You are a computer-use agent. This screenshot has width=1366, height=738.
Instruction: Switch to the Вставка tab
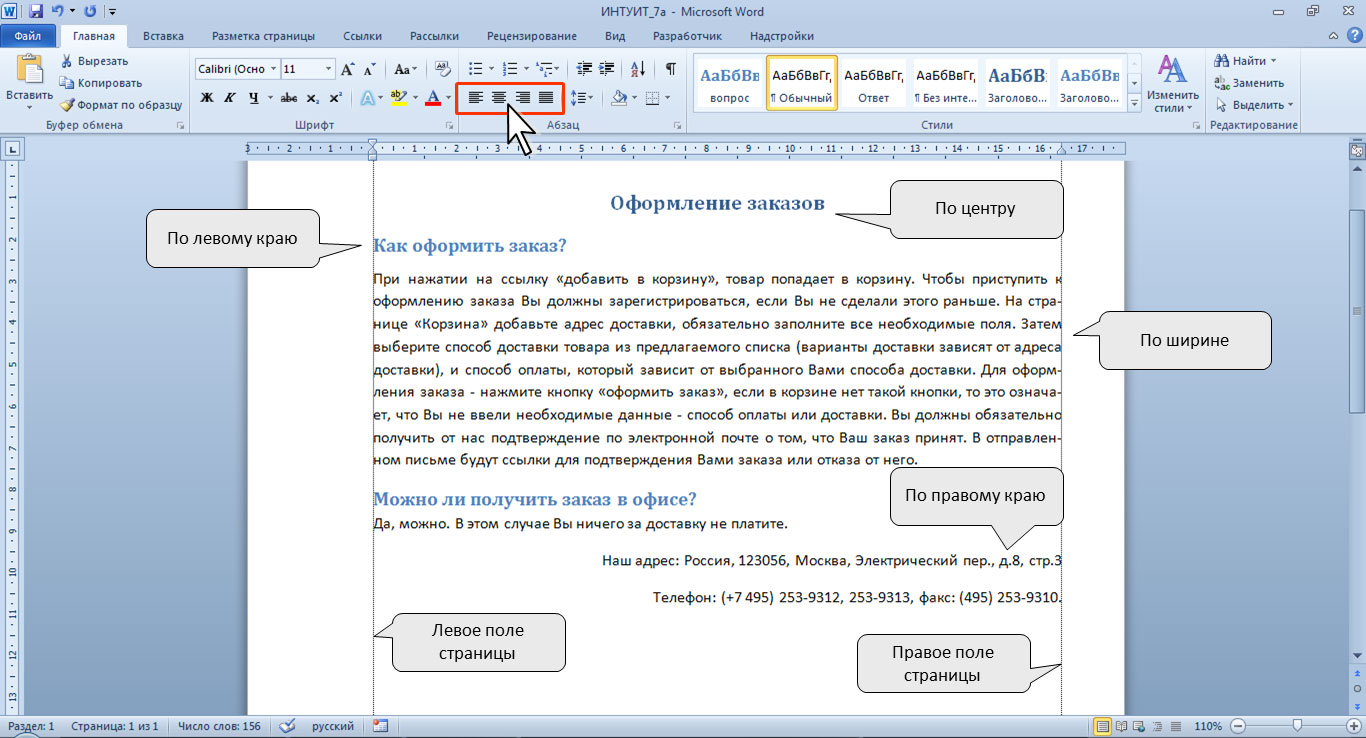(163, 36)
